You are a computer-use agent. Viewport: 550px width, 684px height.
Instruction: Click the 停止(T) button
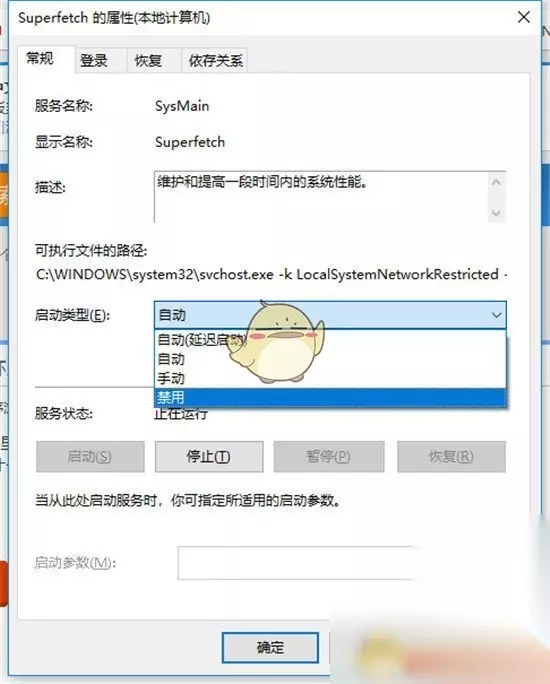pos(209,457)
